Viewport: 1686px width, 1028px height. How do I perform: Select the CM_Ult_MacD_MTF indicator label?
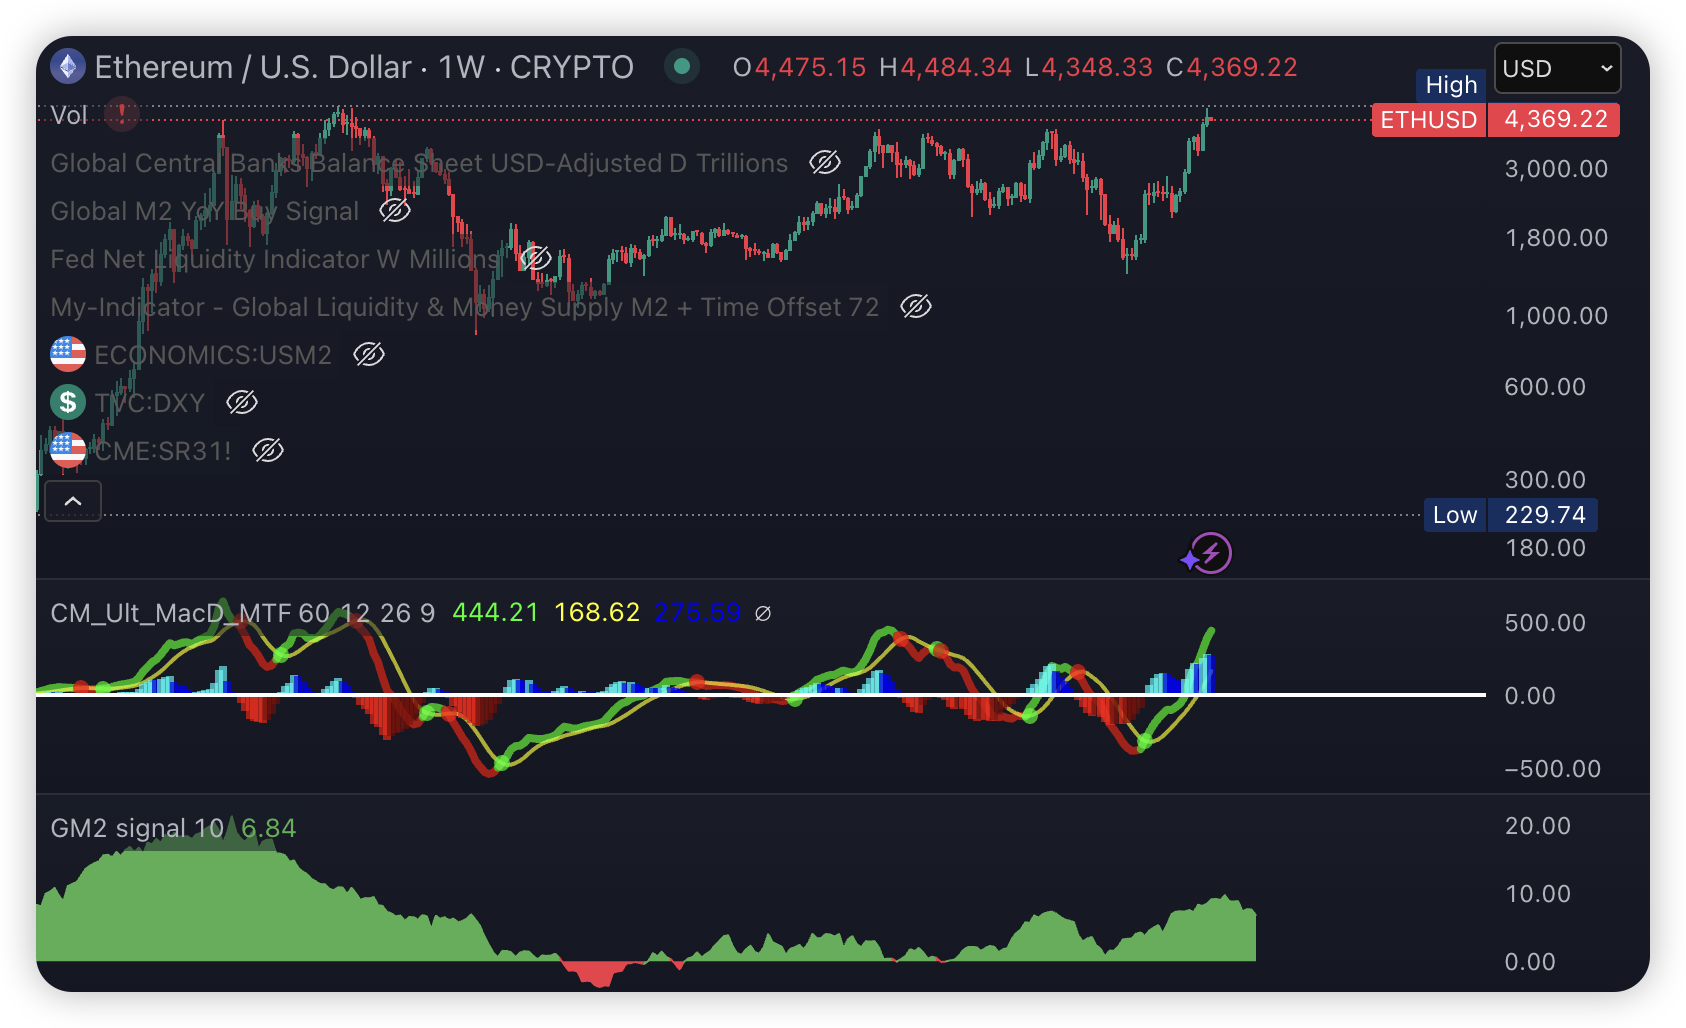[243, 613]
